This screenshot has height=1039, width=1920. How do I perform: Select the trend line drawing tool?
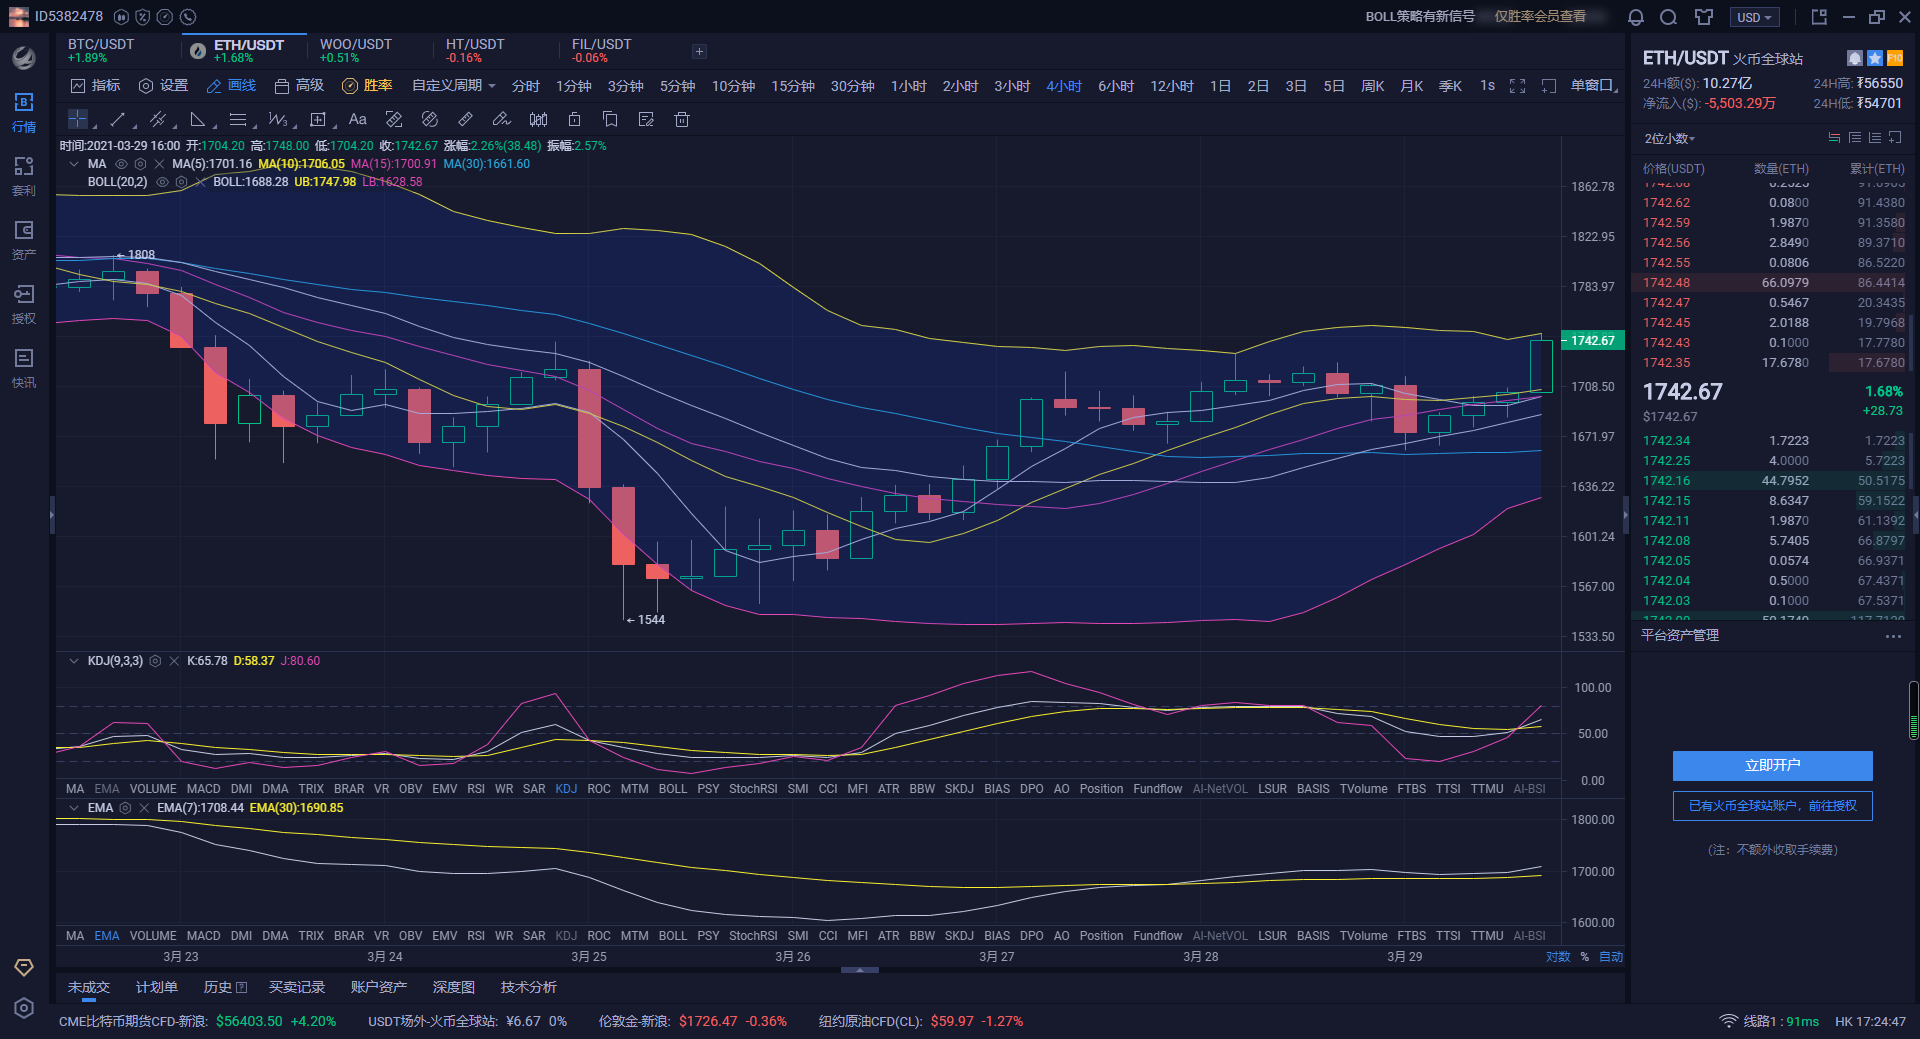(x=118, y=120)
